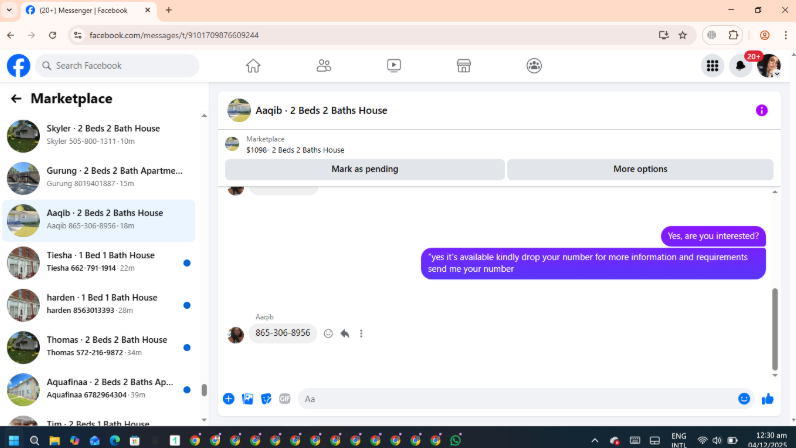Screen dimensions: 796x448
Task: Open Aquafinaa 2 Beds 2 Baths chat
Action: (99, 389)
